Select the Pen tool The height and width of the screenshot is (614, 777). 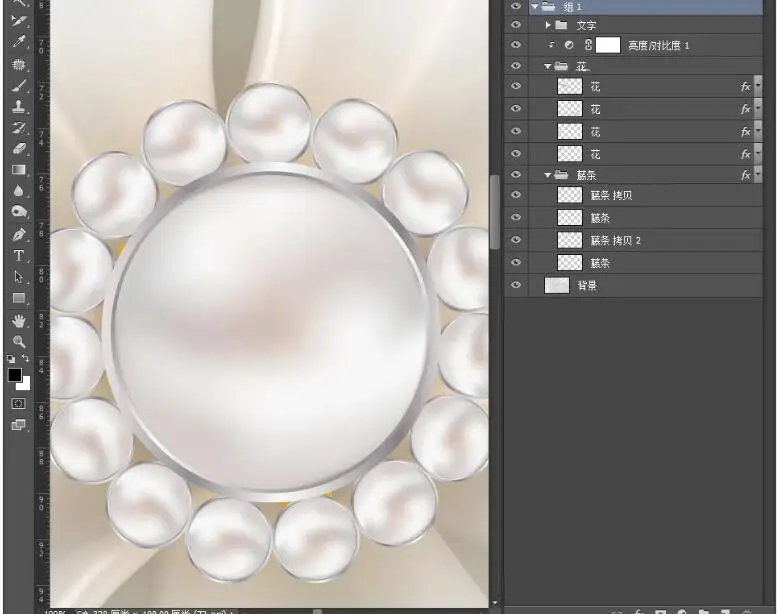(x=19, y=234)
